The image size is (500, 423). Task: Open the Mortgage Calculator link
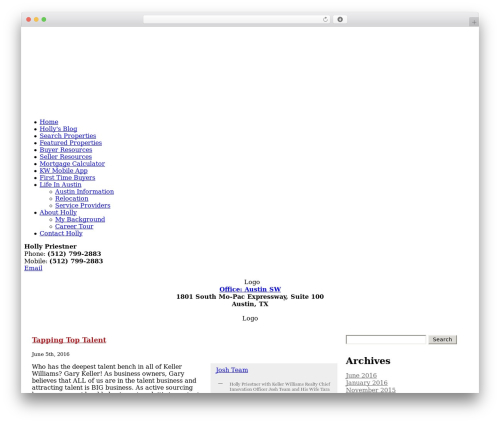tap(72, 164)
